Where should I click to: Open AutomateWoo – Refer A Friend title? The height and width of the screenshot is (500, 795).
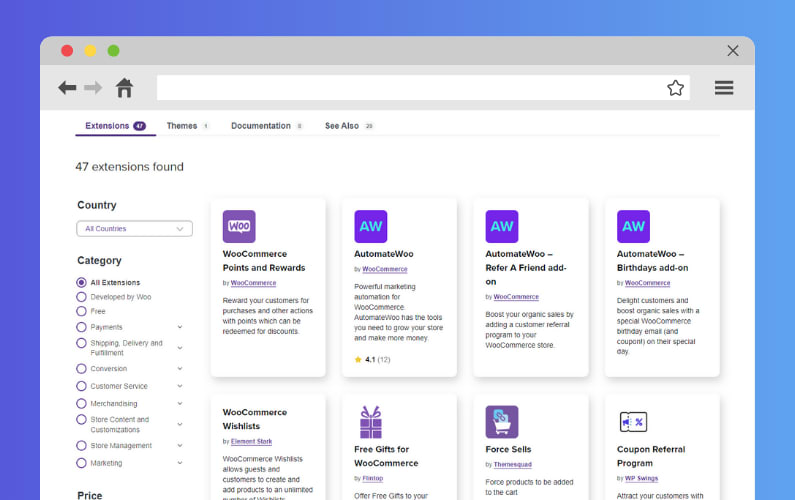click(x=526, y=268)
